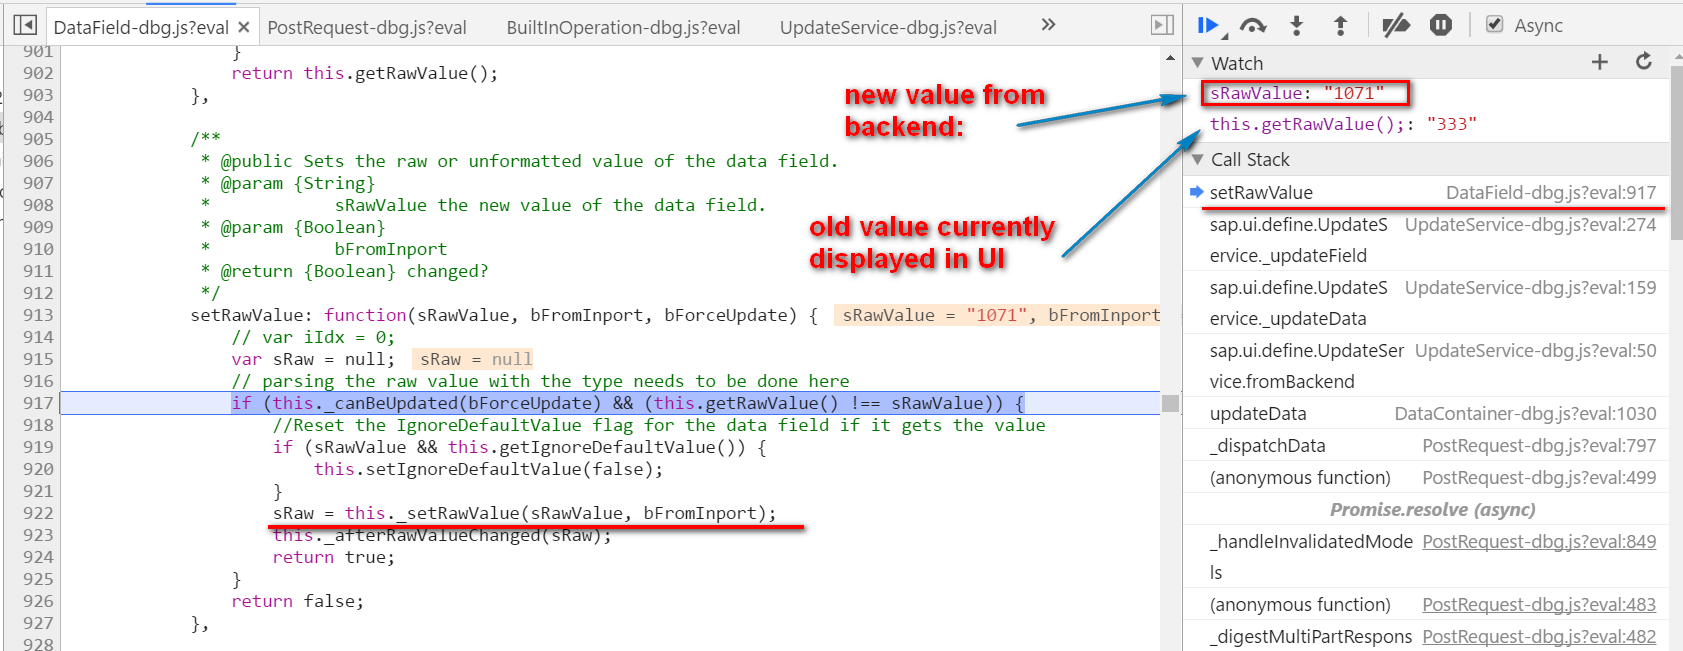Select the setRawValue call stack frame
The height and width of the screenshot is (651, 1683).
1426,192
